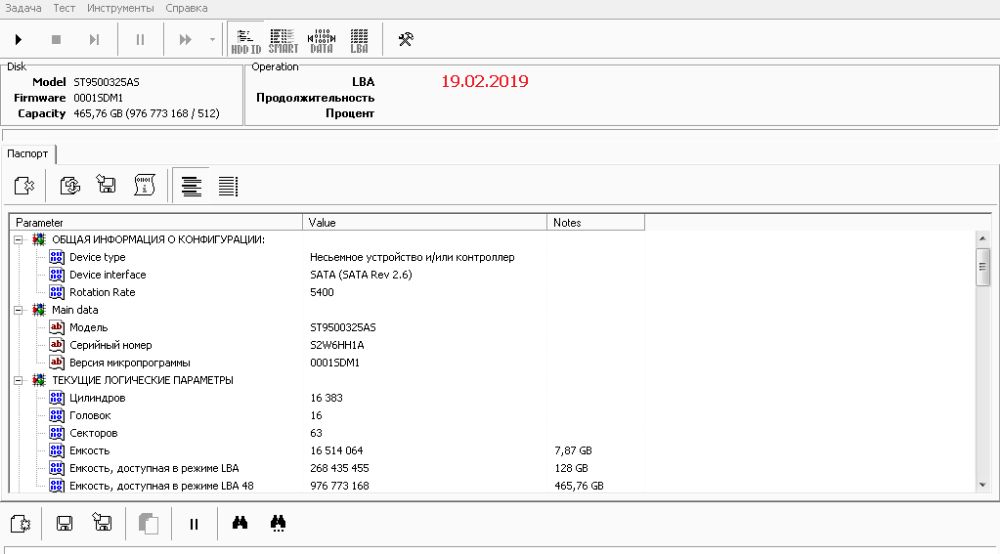This screenshot has width=1000, height=554.
Task: Select the Модель row
Action: click(327, 327)
